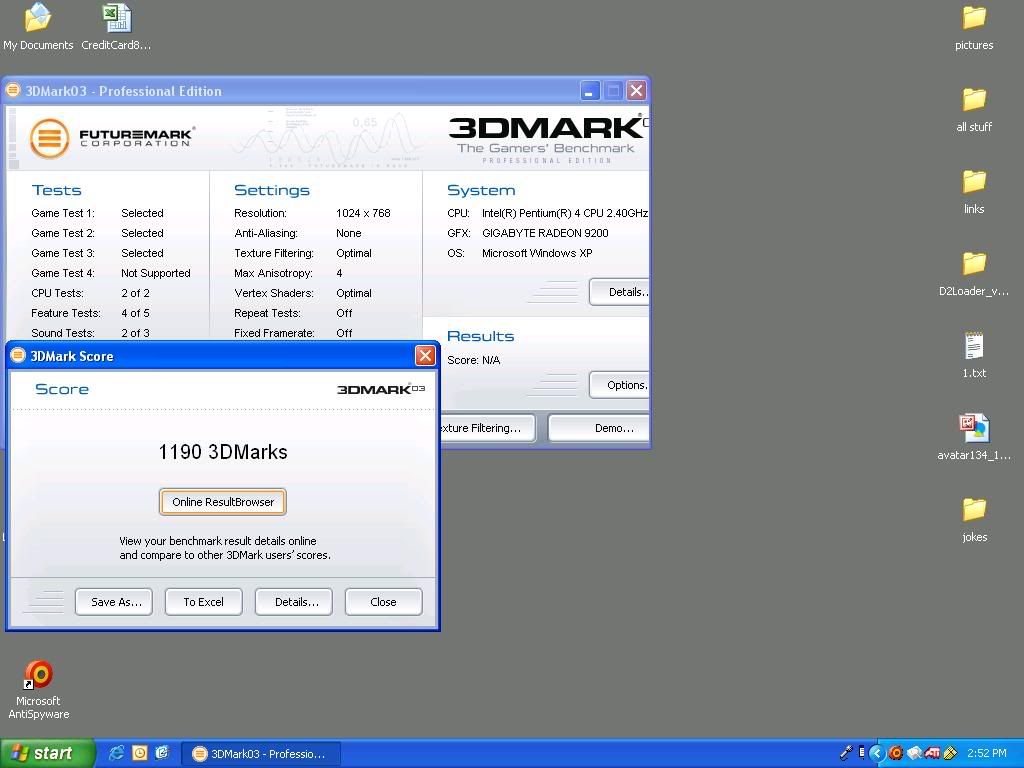Click the Futuremark Corporation logo
Screen dimensions: 1024x768
click(112, 138)
